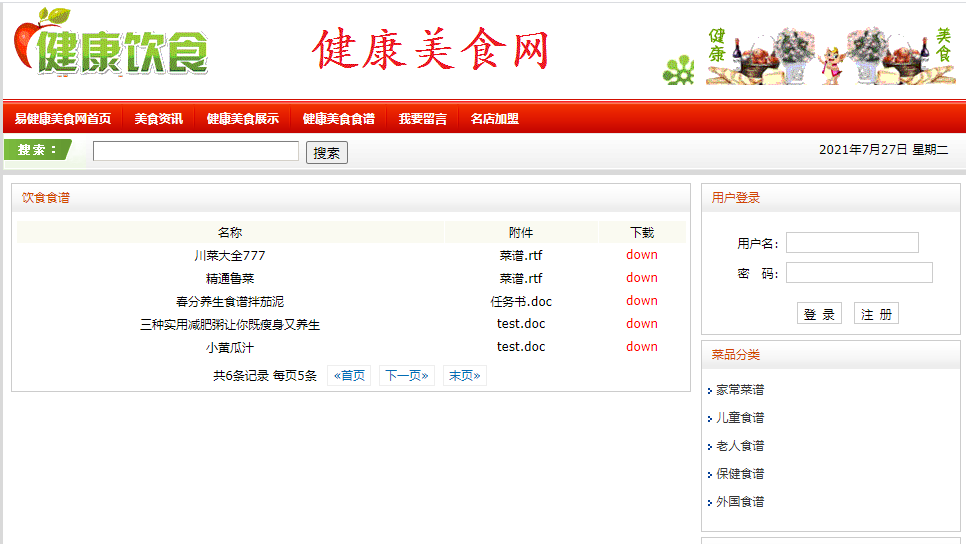Click the 搜索 button
This screenshot has width=966, height=544.
point(327,153)
